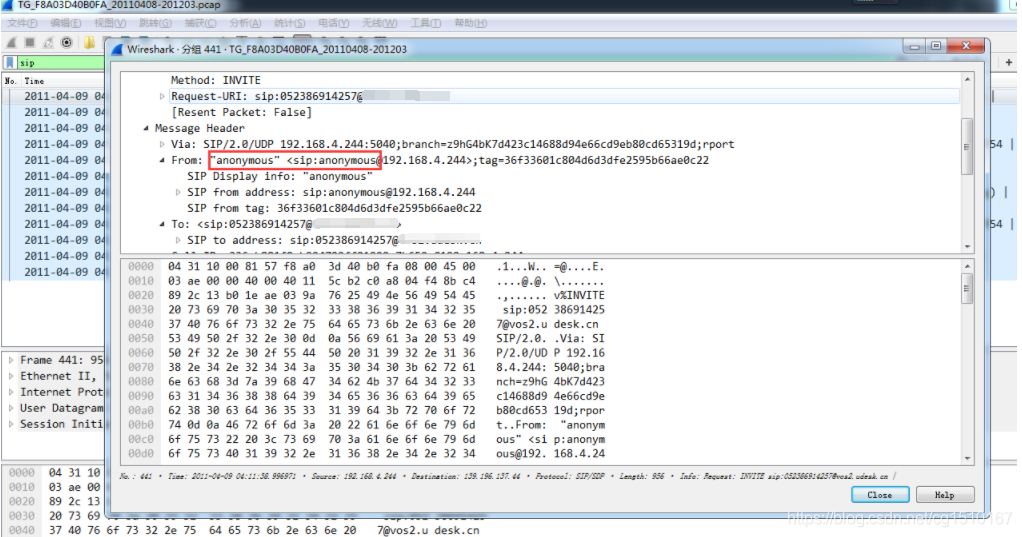Click the Wireshark fin icon in dialog title
The height and width of the screenshot is (537, 1022).
pyautogui.click(x=117, y=49)
